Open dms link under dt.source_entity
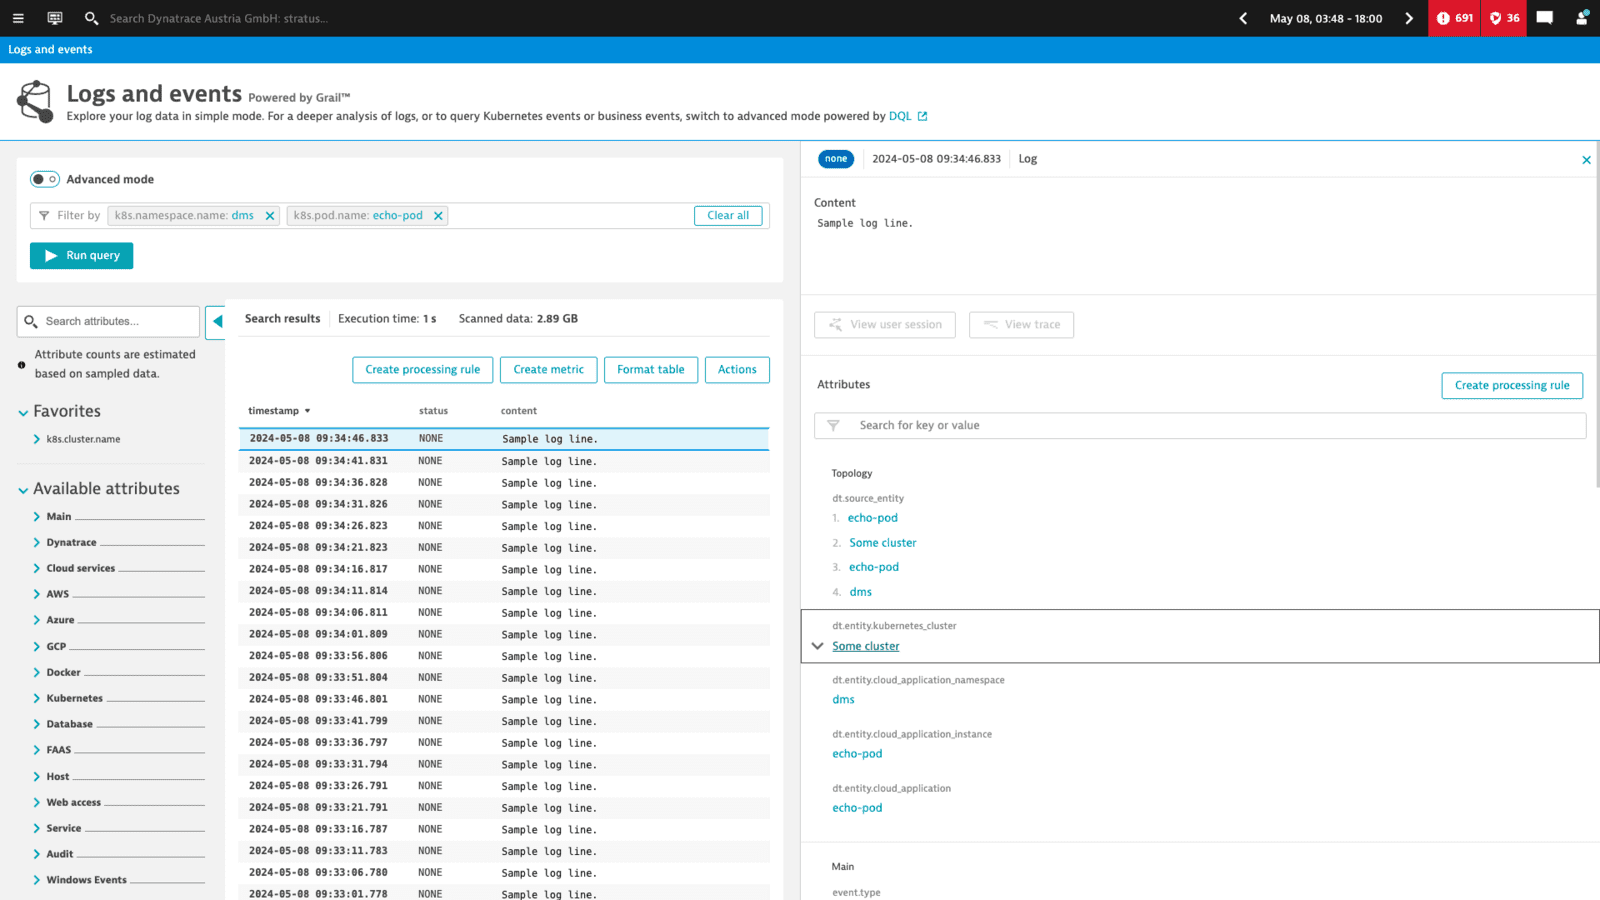This screenshot has height=900, width=1600. [x=861, y=592]
